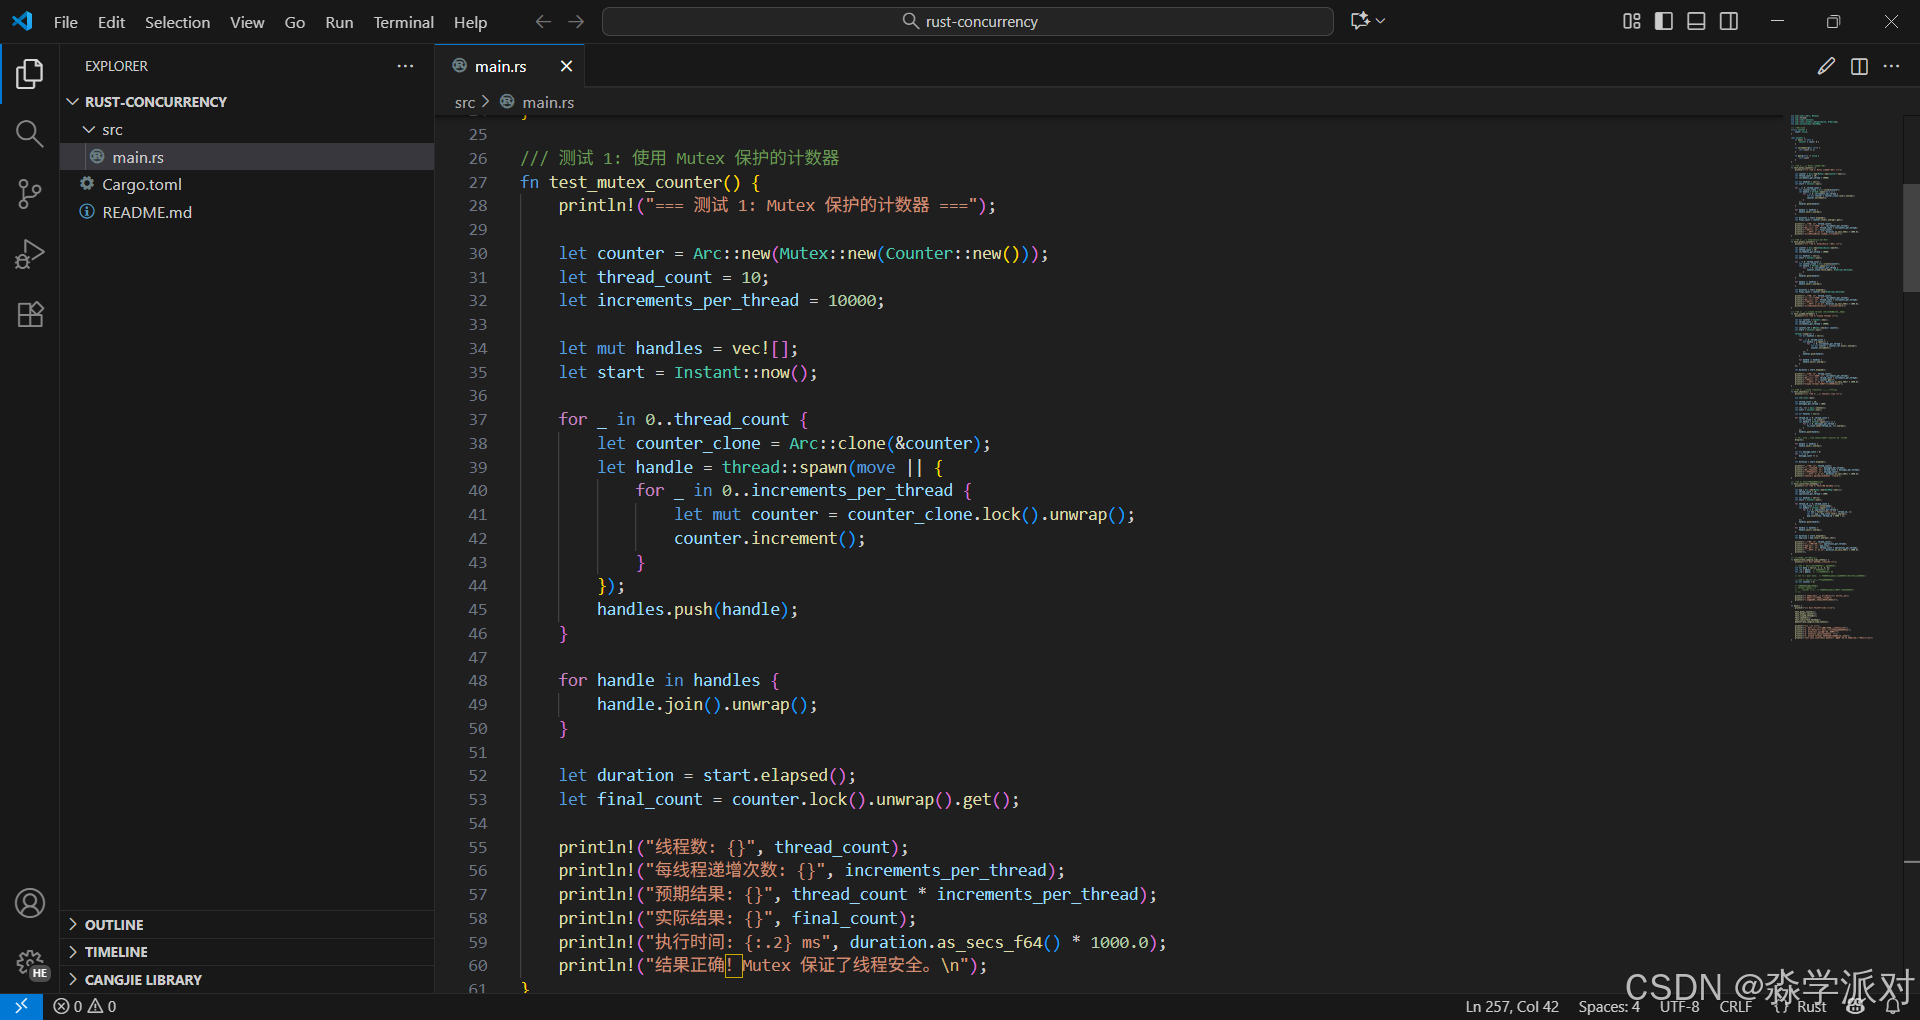
Task: Open the Search view in activity bar
Action: pos(30,134)
